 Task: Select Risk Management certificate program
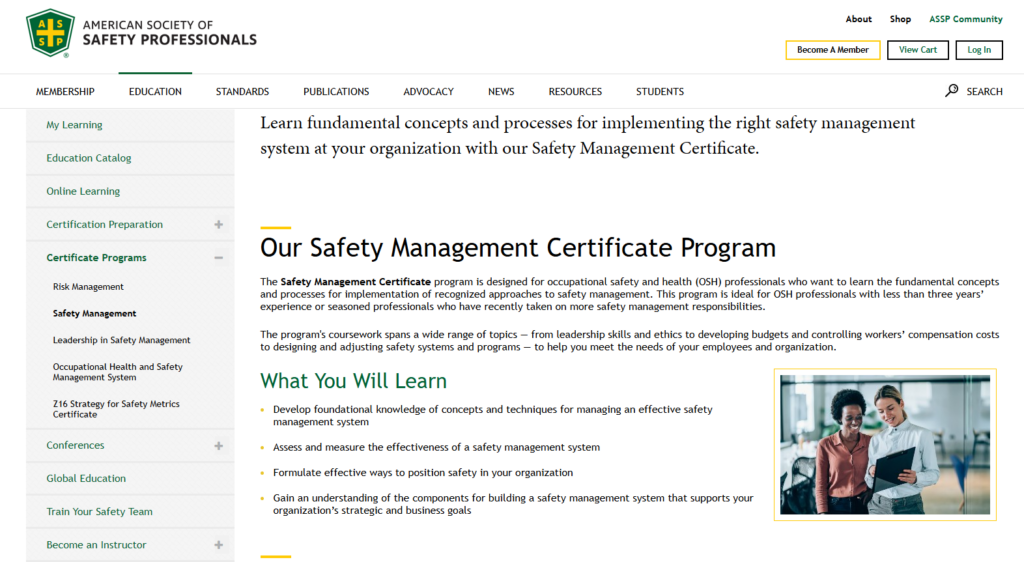point(88,287)
